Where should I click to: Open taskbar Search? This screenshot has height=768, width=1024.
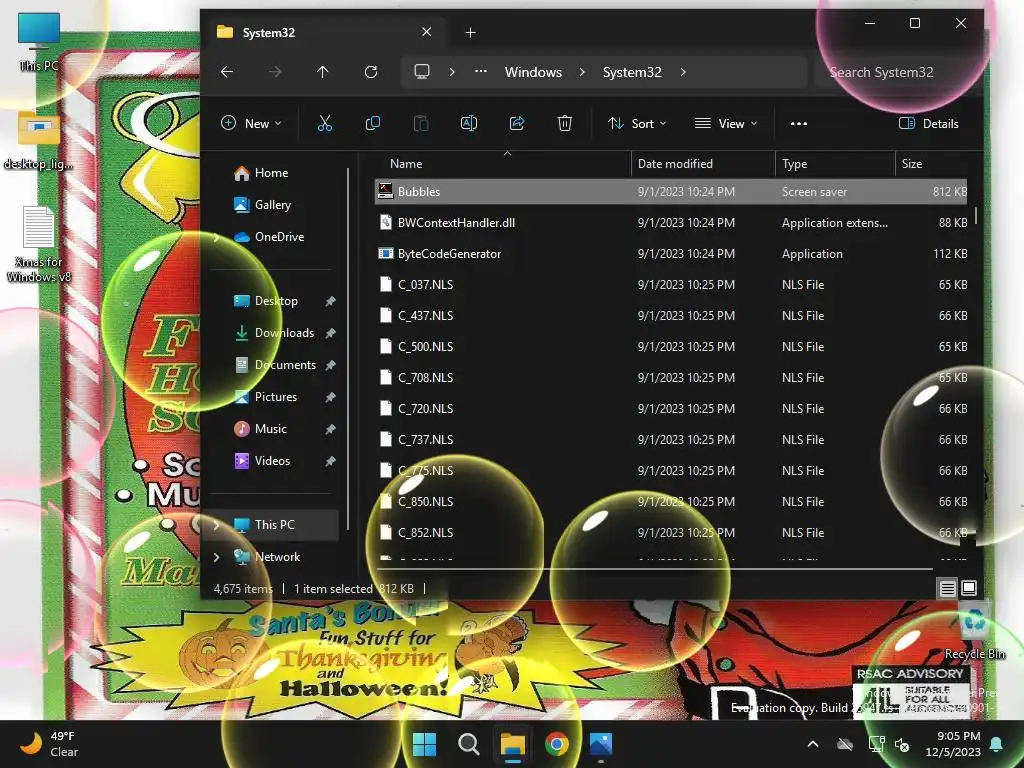468,744
